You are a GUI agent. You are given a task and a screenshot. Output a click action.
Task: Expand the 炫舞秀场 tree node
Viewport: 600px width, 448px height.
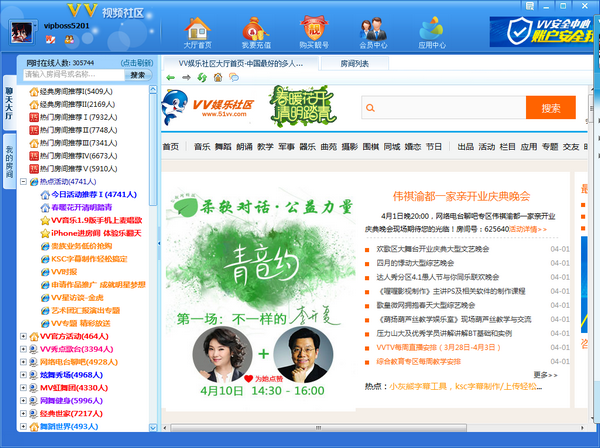[x=24, y=375]
